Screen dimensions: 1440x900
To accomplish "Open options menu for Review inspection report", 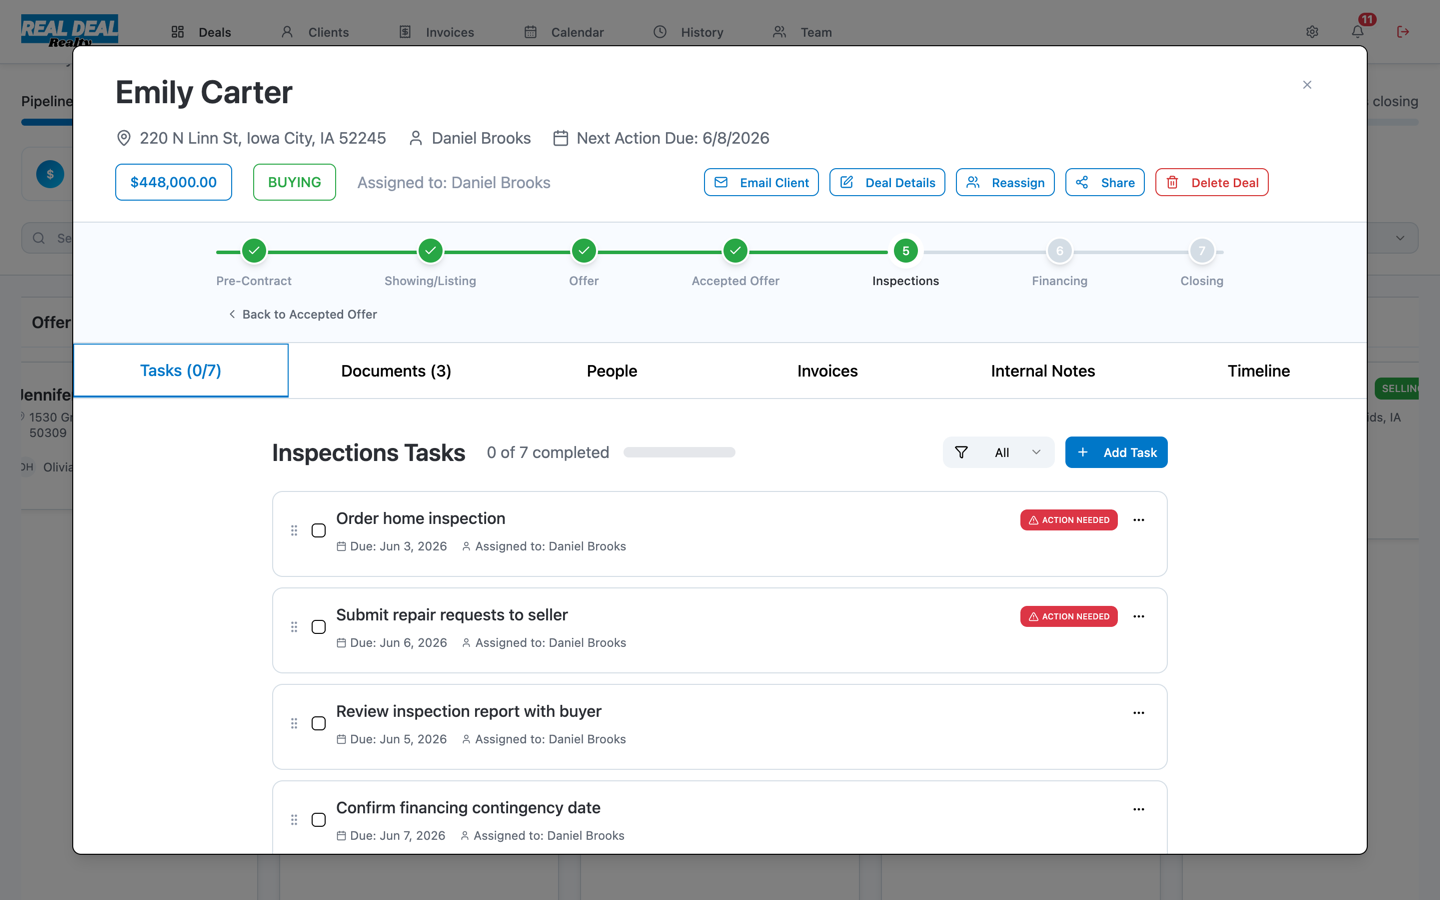I will [x=1139, y=713].
